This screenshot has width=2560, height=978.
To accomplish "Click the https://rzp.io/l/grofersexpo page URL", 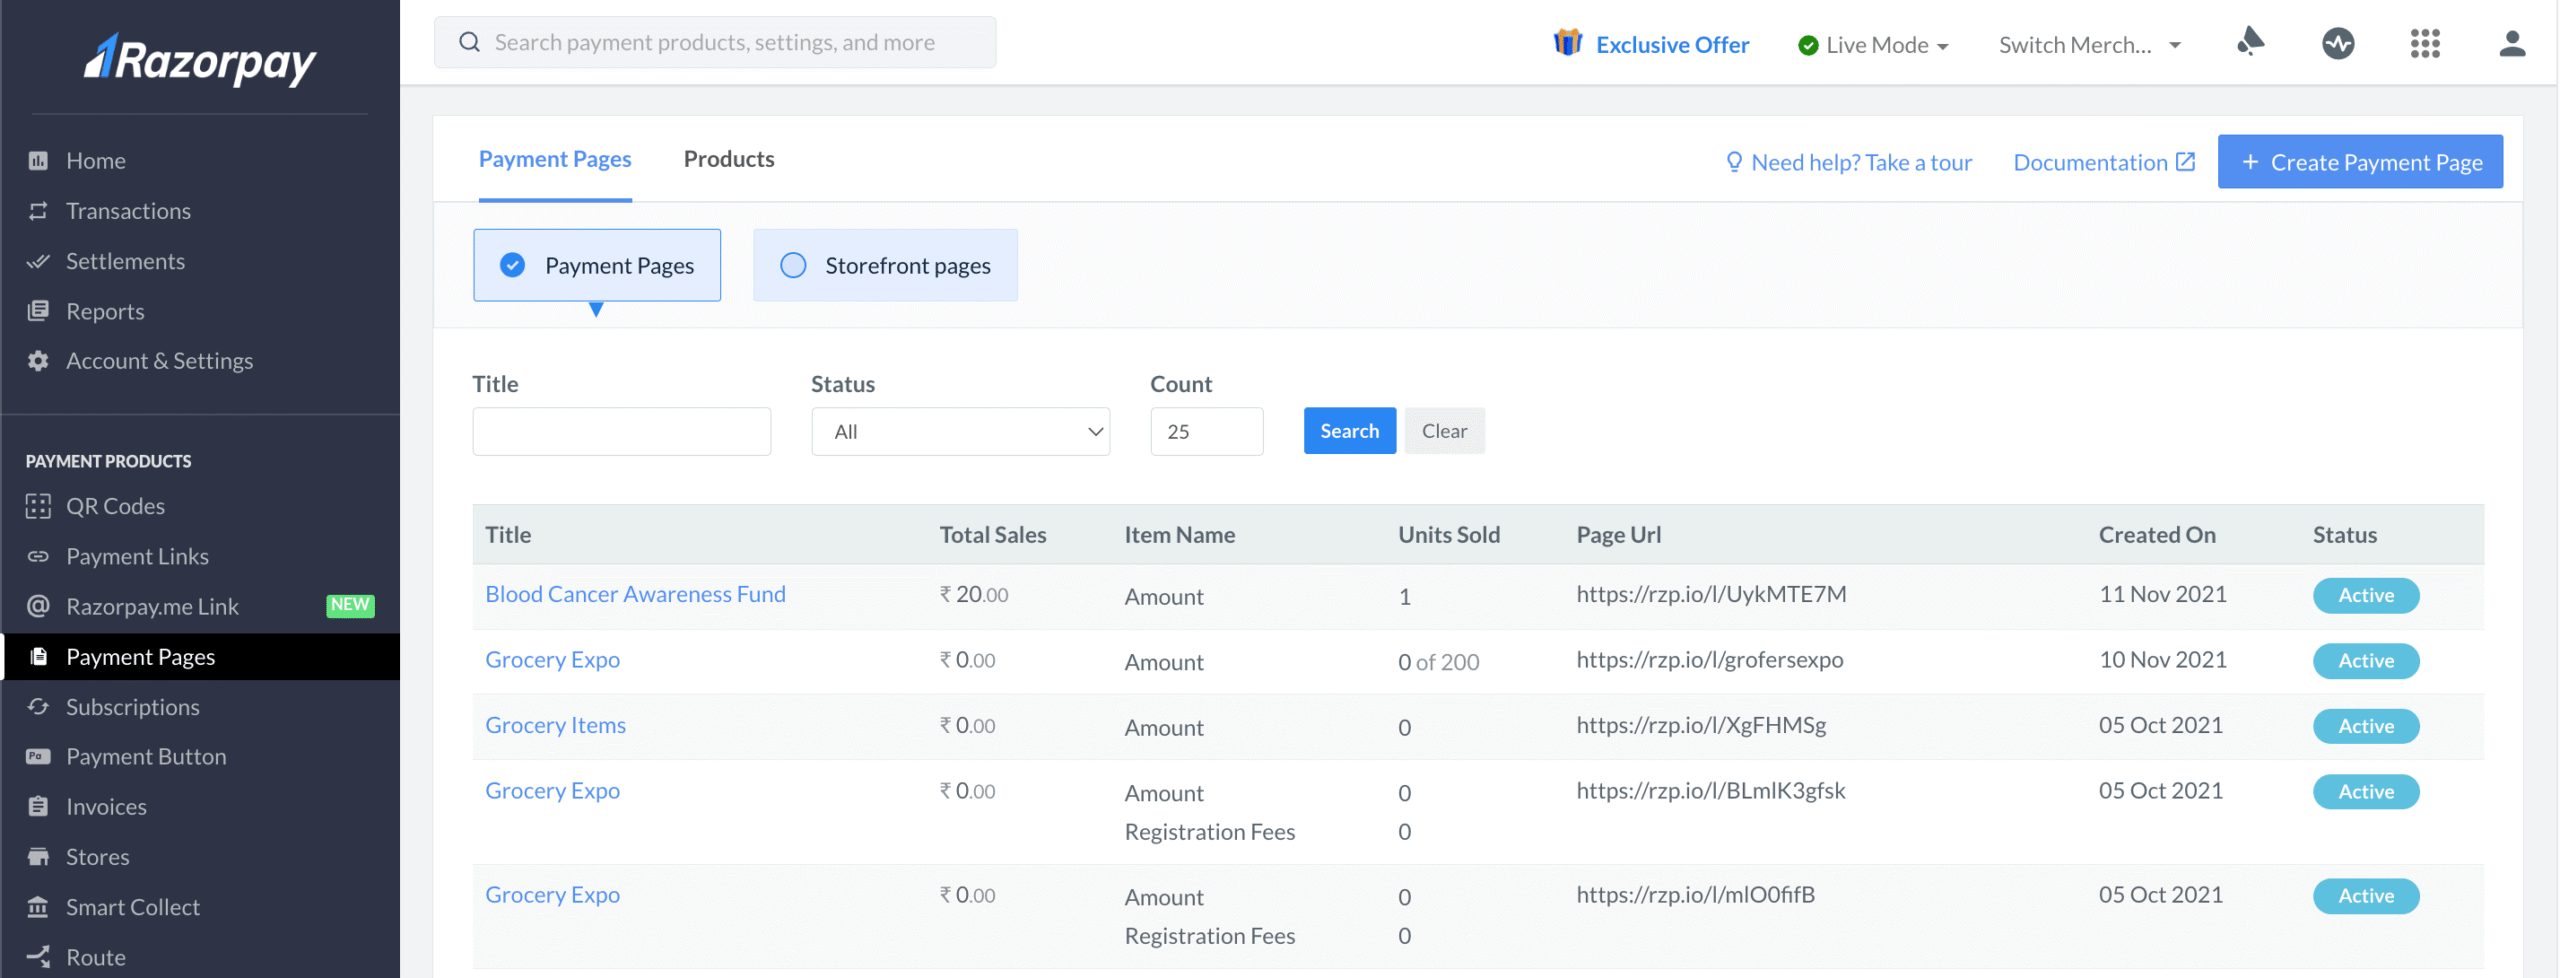I will pyautogui.click(x=1709, y=660).
